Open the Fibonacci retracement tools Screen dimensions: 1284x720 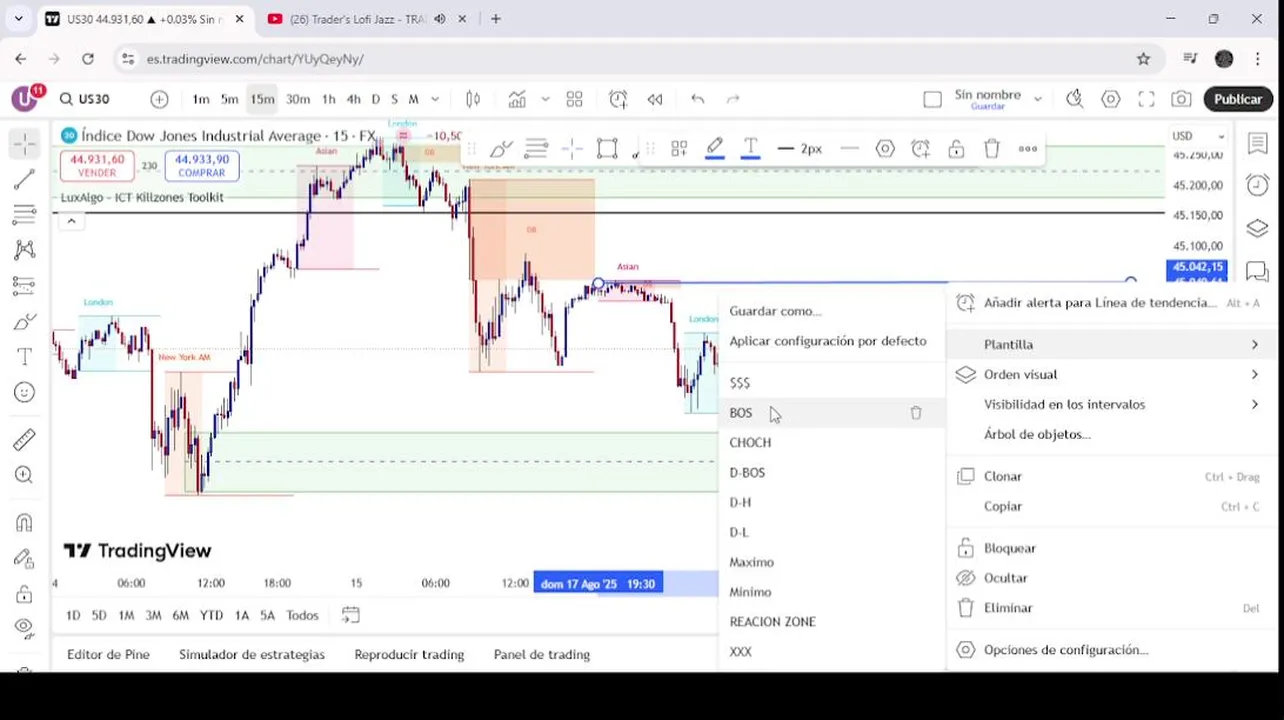click(24, 215)
